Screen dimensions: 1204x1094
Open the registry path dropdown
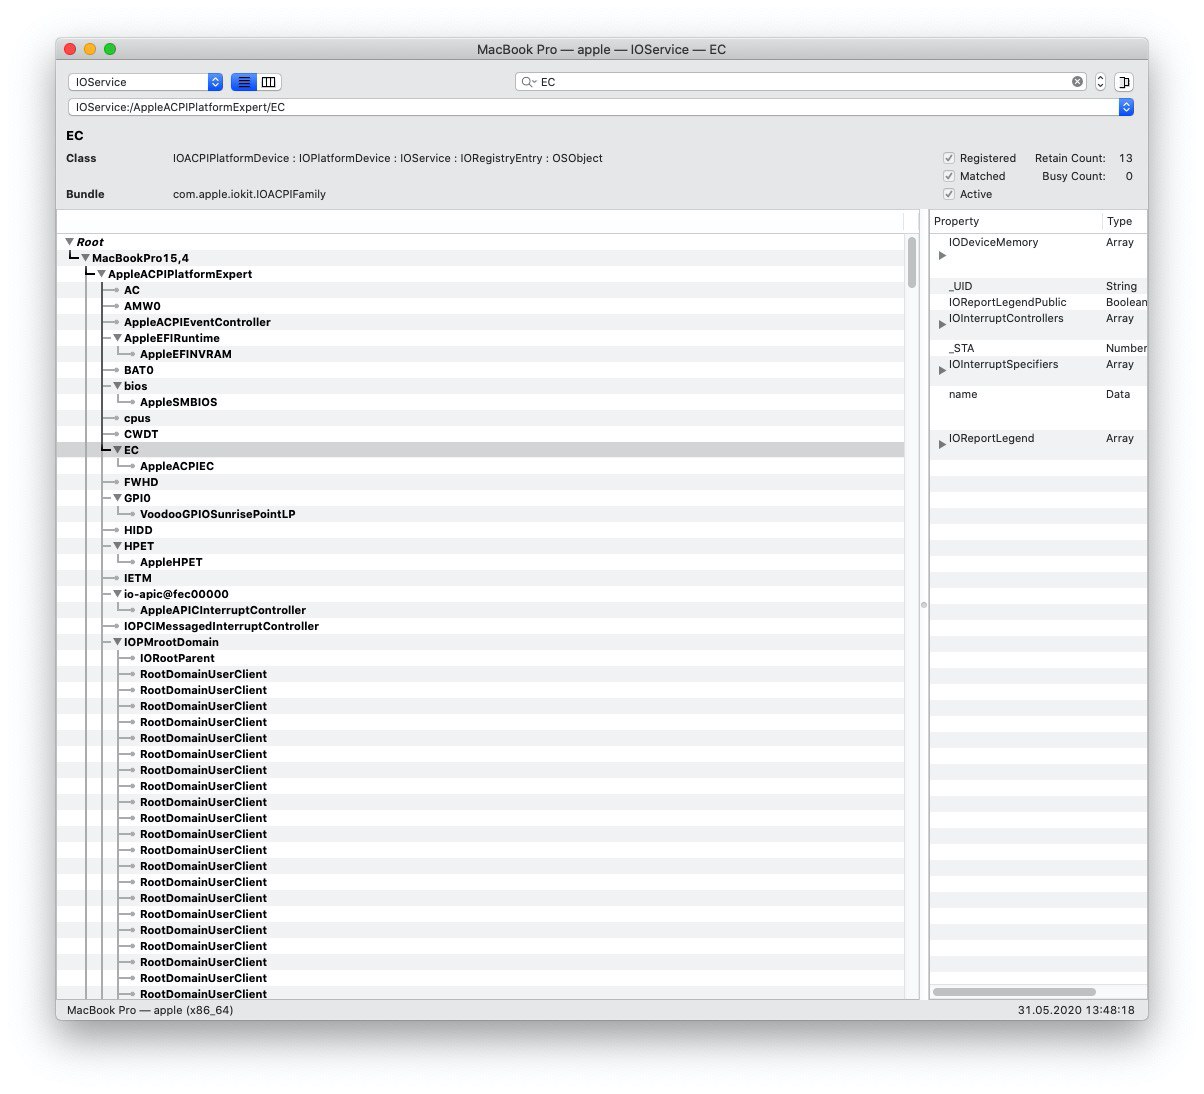click(x=1126, y=107)
